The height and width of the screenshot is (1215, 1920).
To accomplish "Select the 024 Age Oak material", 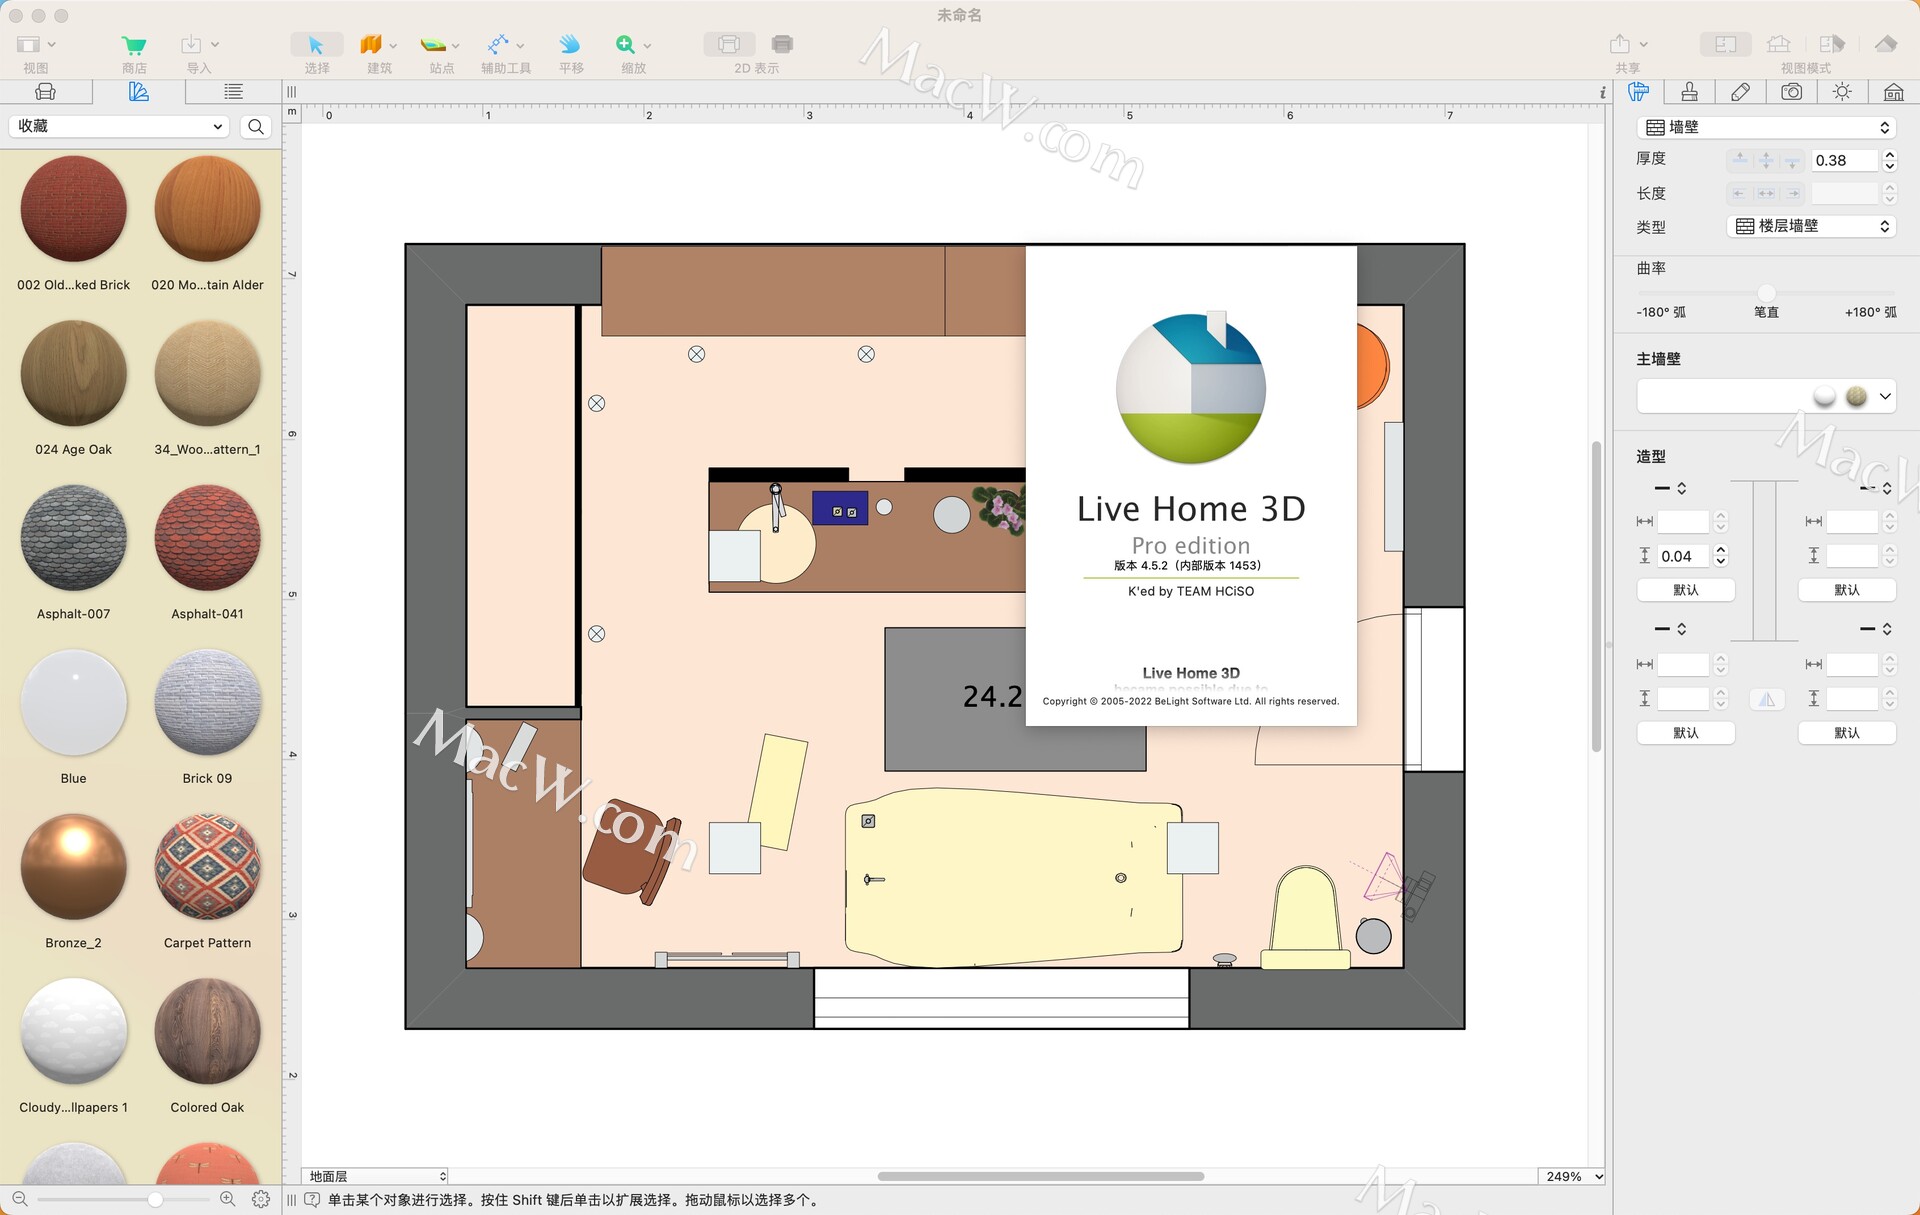I will point(73,374).
